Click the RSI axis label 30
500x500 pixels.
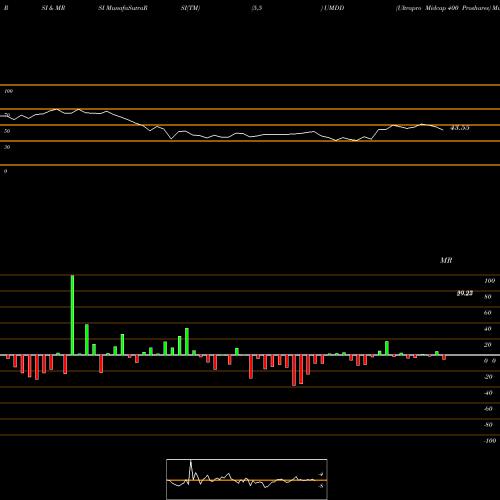[7, 147]
